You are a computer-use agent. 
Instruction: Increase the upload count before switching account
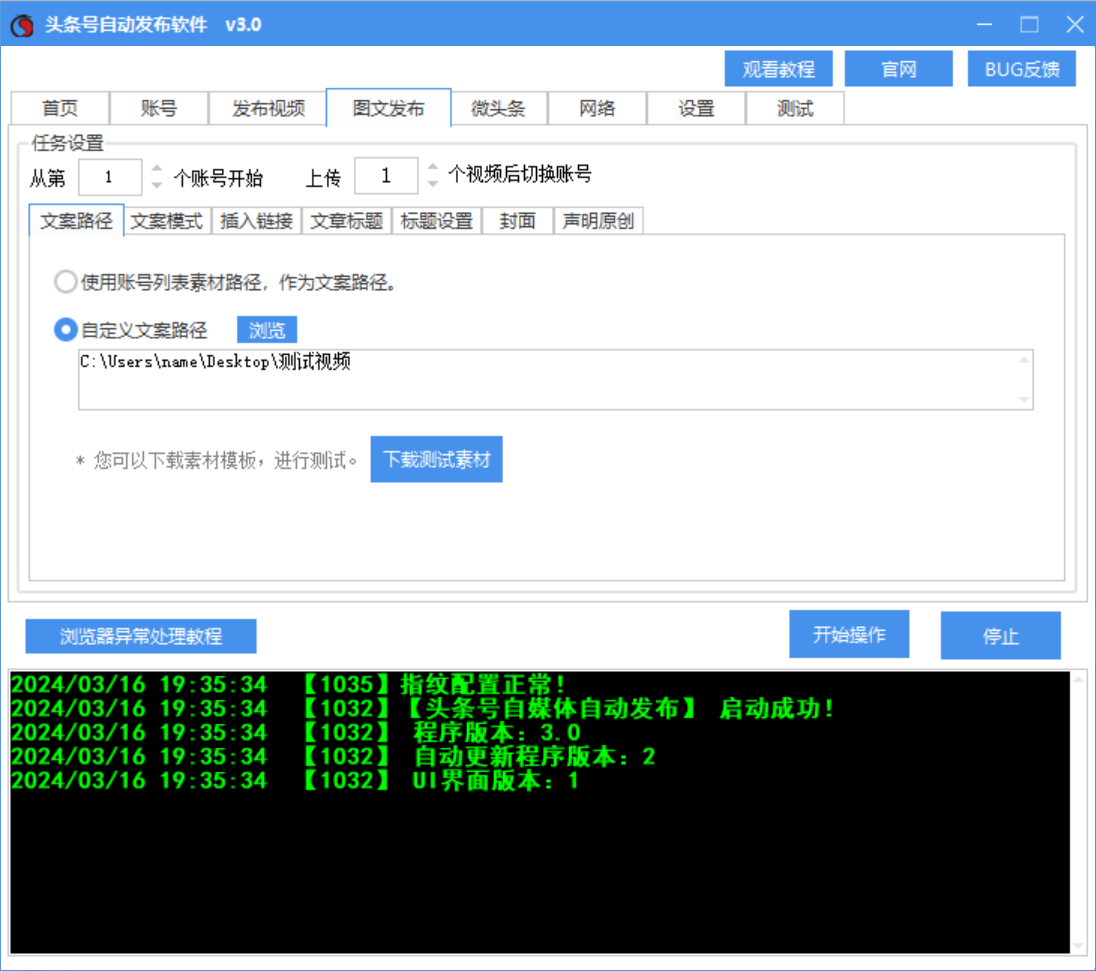(x=433, y=167)
